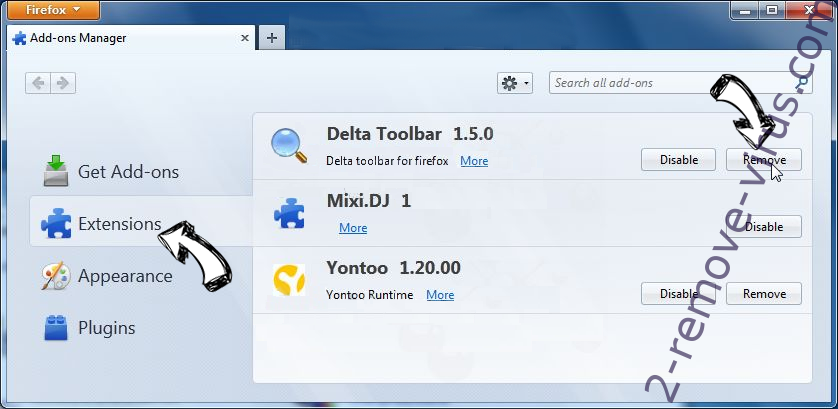Open the gear tools dropdown menu
Viewport: 838px width, 409px height.
[x=515, y=83]
